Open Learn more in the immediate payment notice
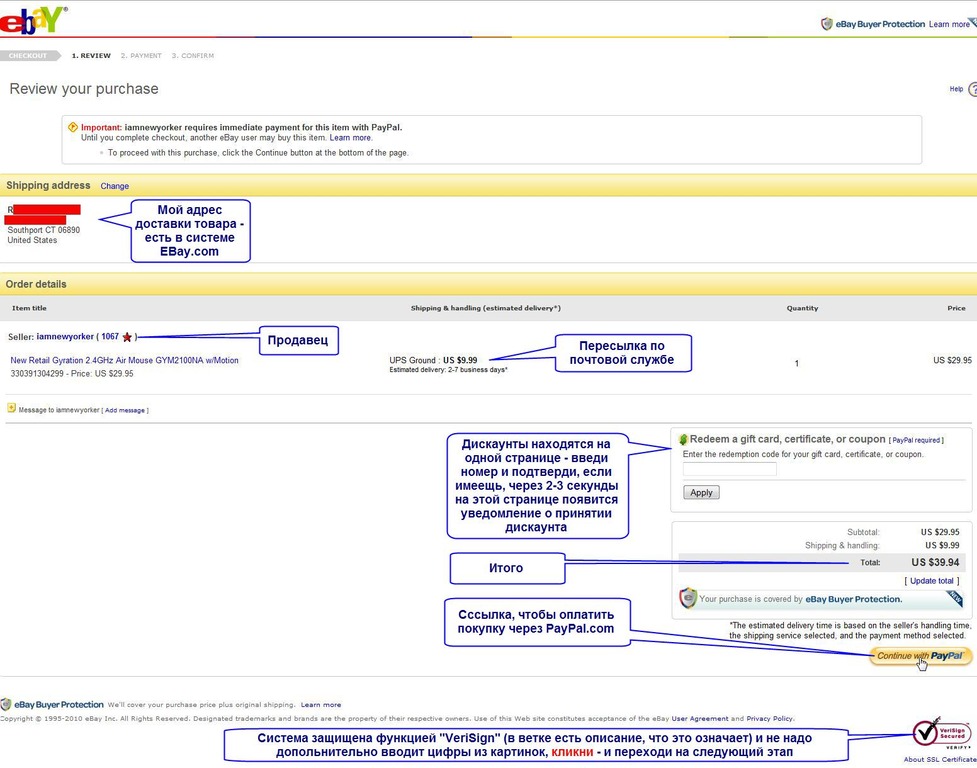This screenshot has width=977, height=768. click(350, 138)
